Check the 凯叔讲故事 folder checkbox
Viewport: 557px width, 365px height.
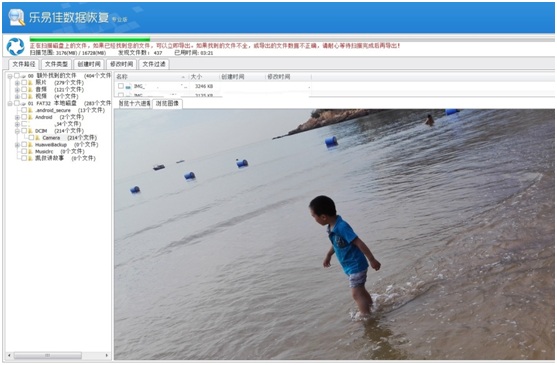24,158
